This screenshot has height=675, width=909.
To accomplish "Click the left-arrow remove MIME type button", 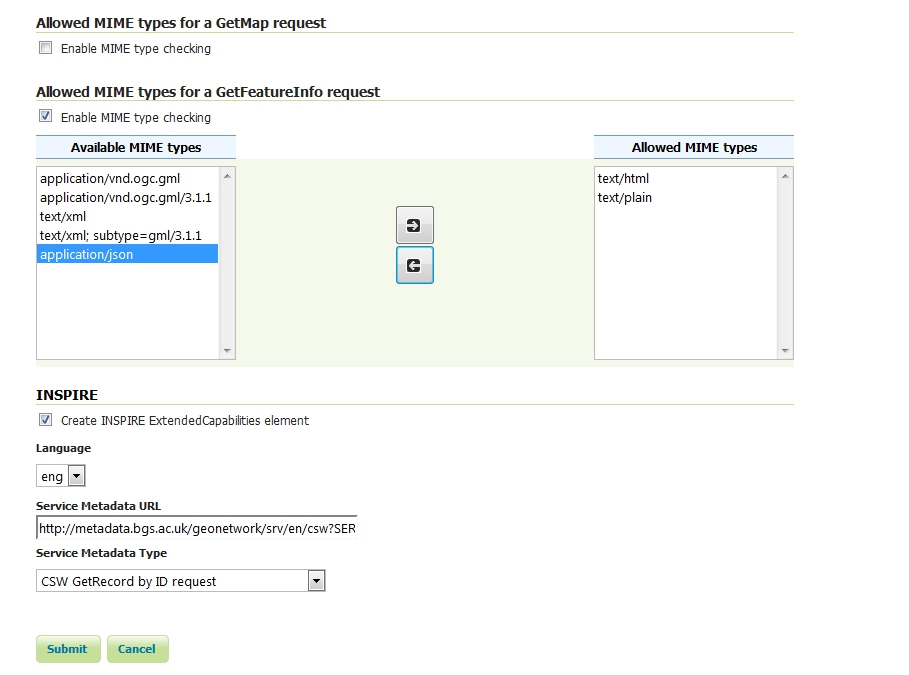I will coord(414,266).
